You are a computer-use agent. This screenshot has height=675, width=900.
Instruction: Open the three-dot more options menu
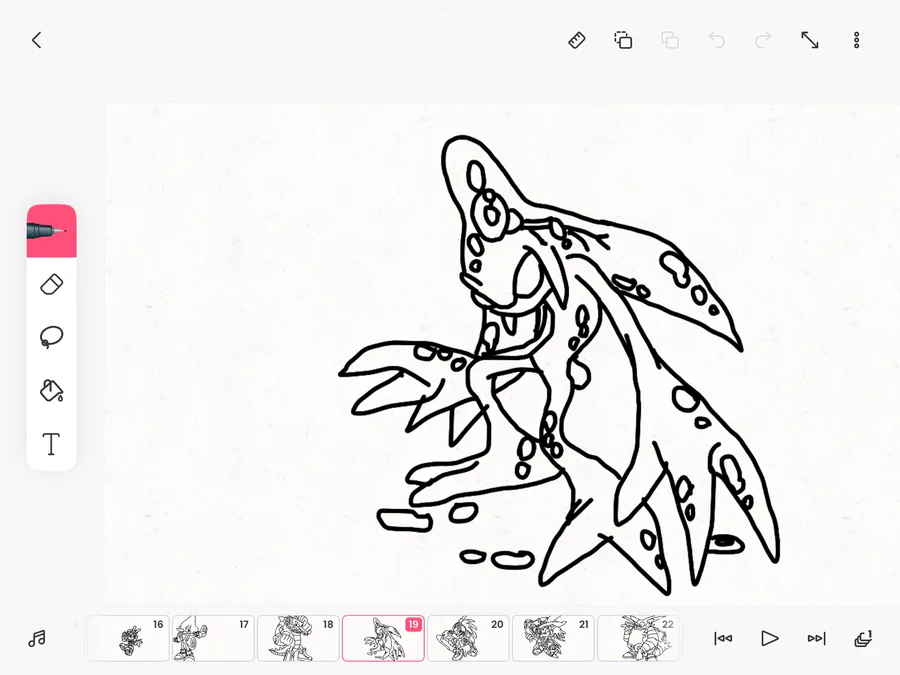(856, 40)
